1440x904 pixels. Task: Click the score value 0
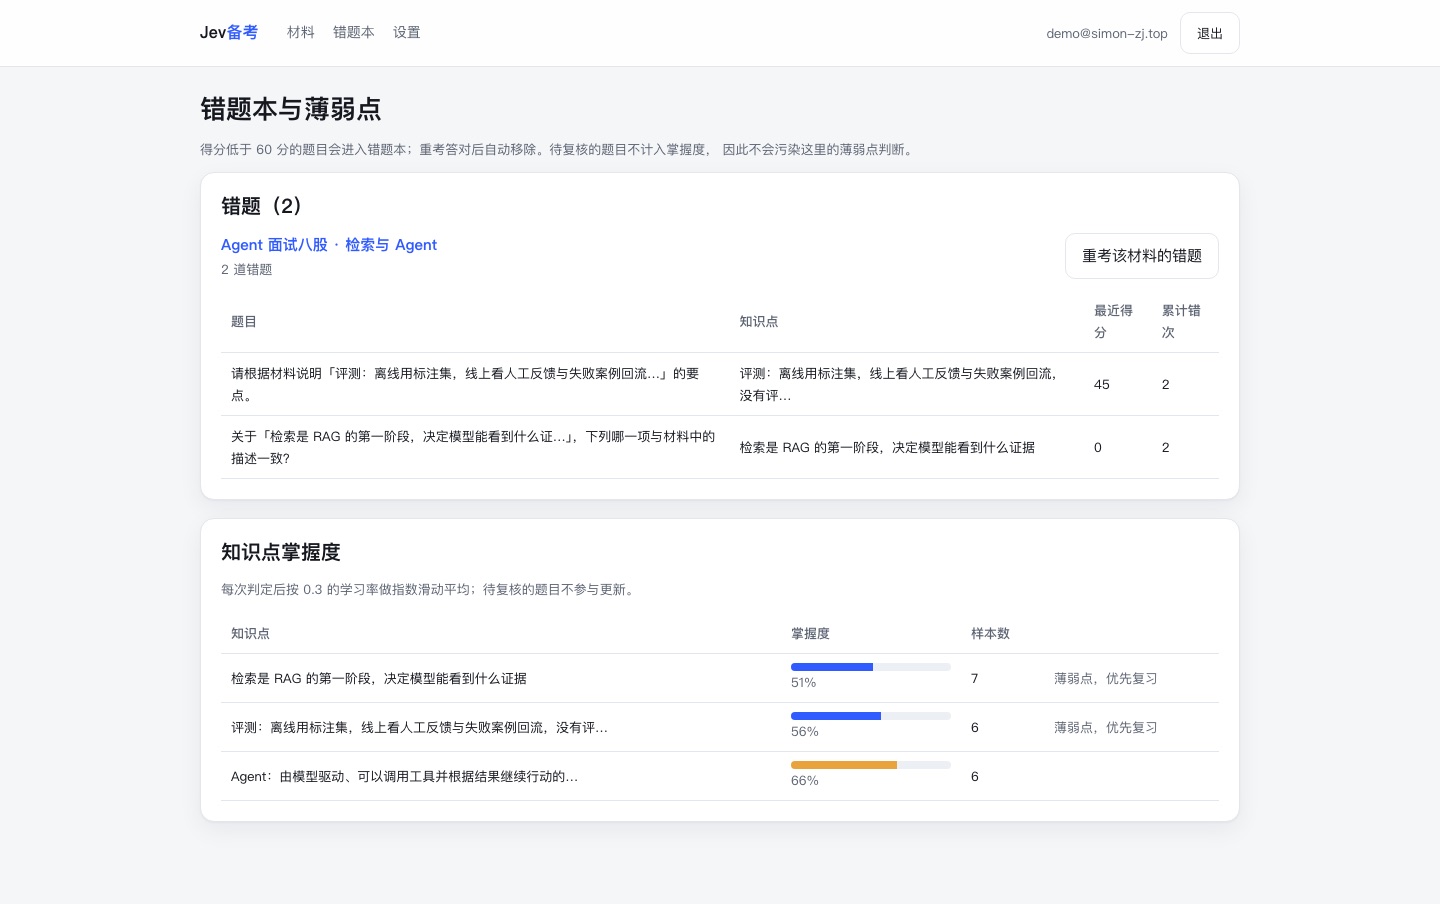1098,448
